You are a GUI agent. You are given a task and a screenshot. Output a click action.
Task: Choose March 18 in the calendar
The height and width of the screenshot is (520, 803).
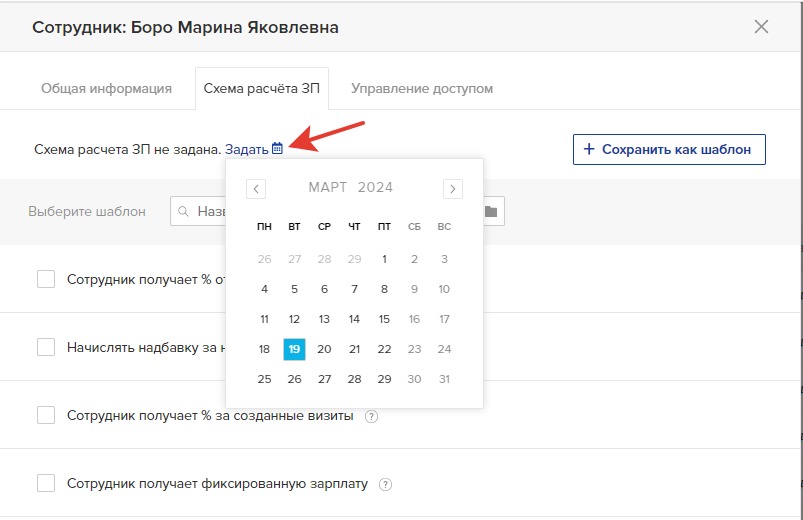point(264,349)
